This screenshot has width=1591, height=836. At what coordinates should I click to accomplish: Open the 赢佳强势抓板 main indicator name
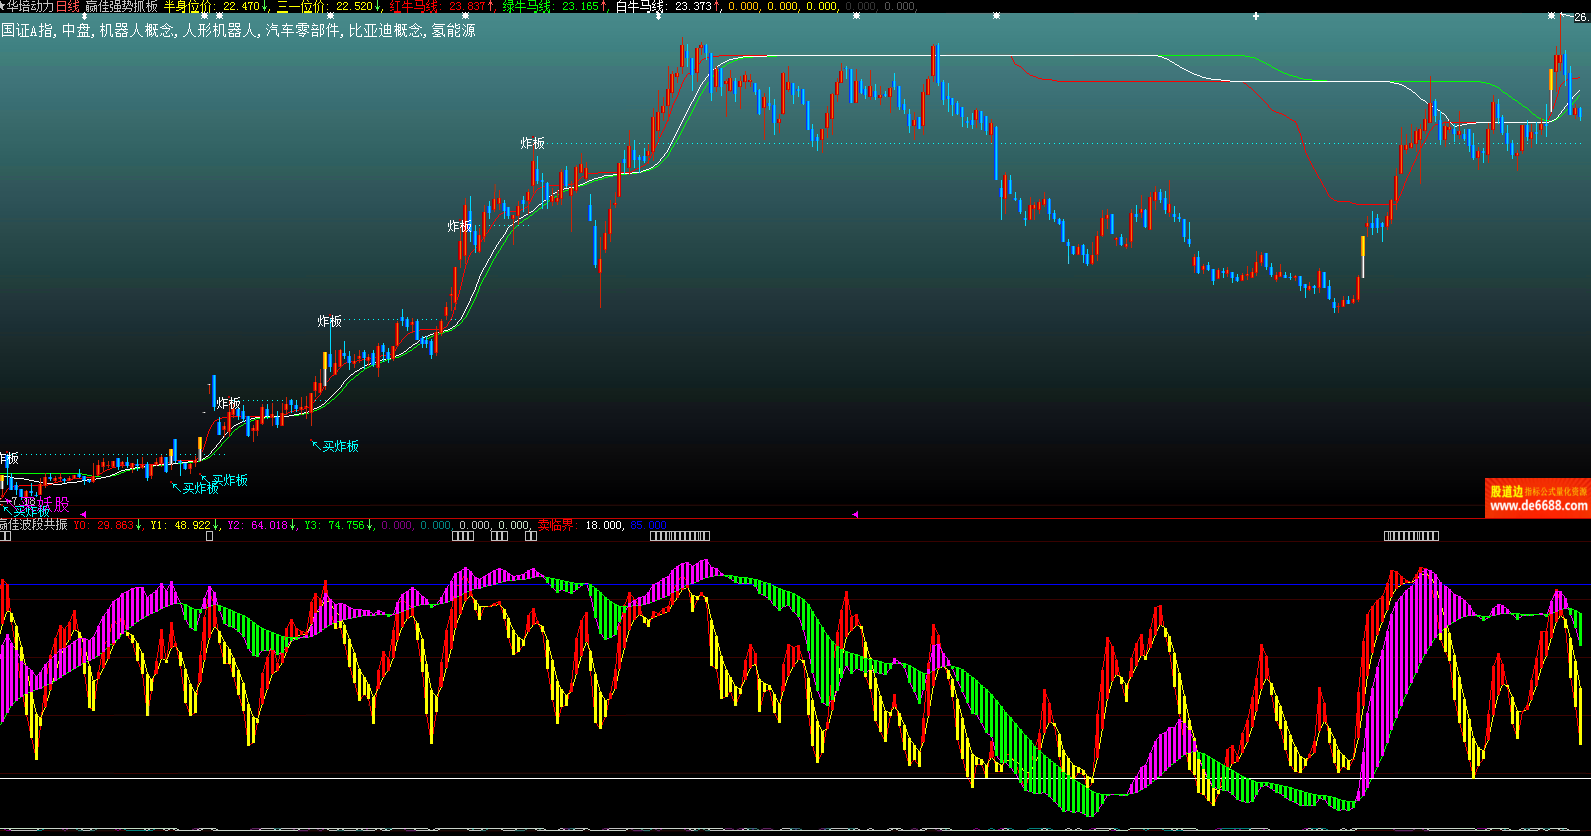pyautogui.click(x=121, y=6)
